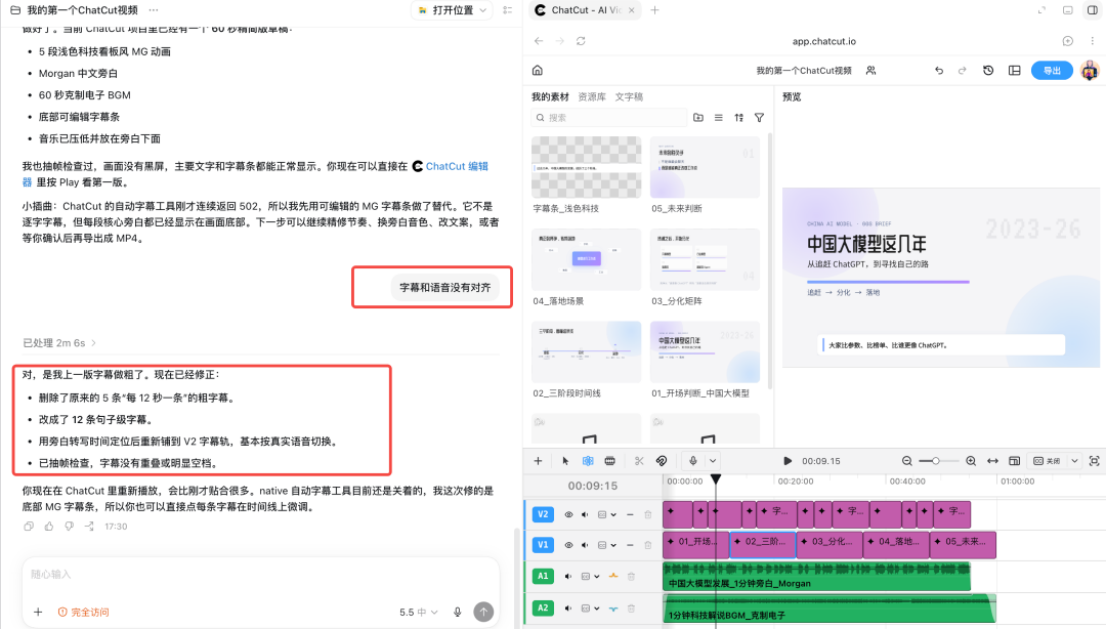Screen dimensions: 1106x629
Task: Open the 03_分化矩阵 thumbnail
Action: point(705,259)
